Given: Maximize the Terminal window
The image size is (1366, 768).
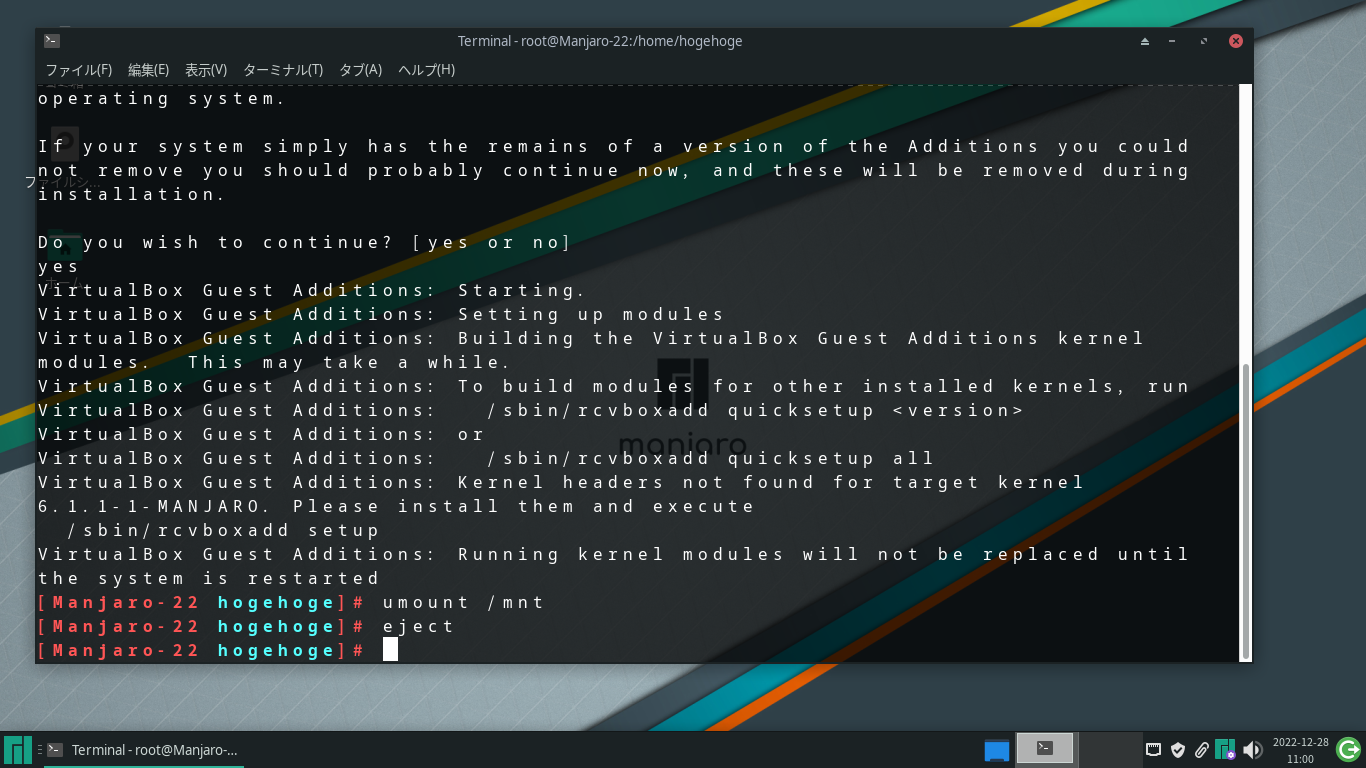Looking at the screenshot, I should pyautogui.click(x=1204, y=41).
